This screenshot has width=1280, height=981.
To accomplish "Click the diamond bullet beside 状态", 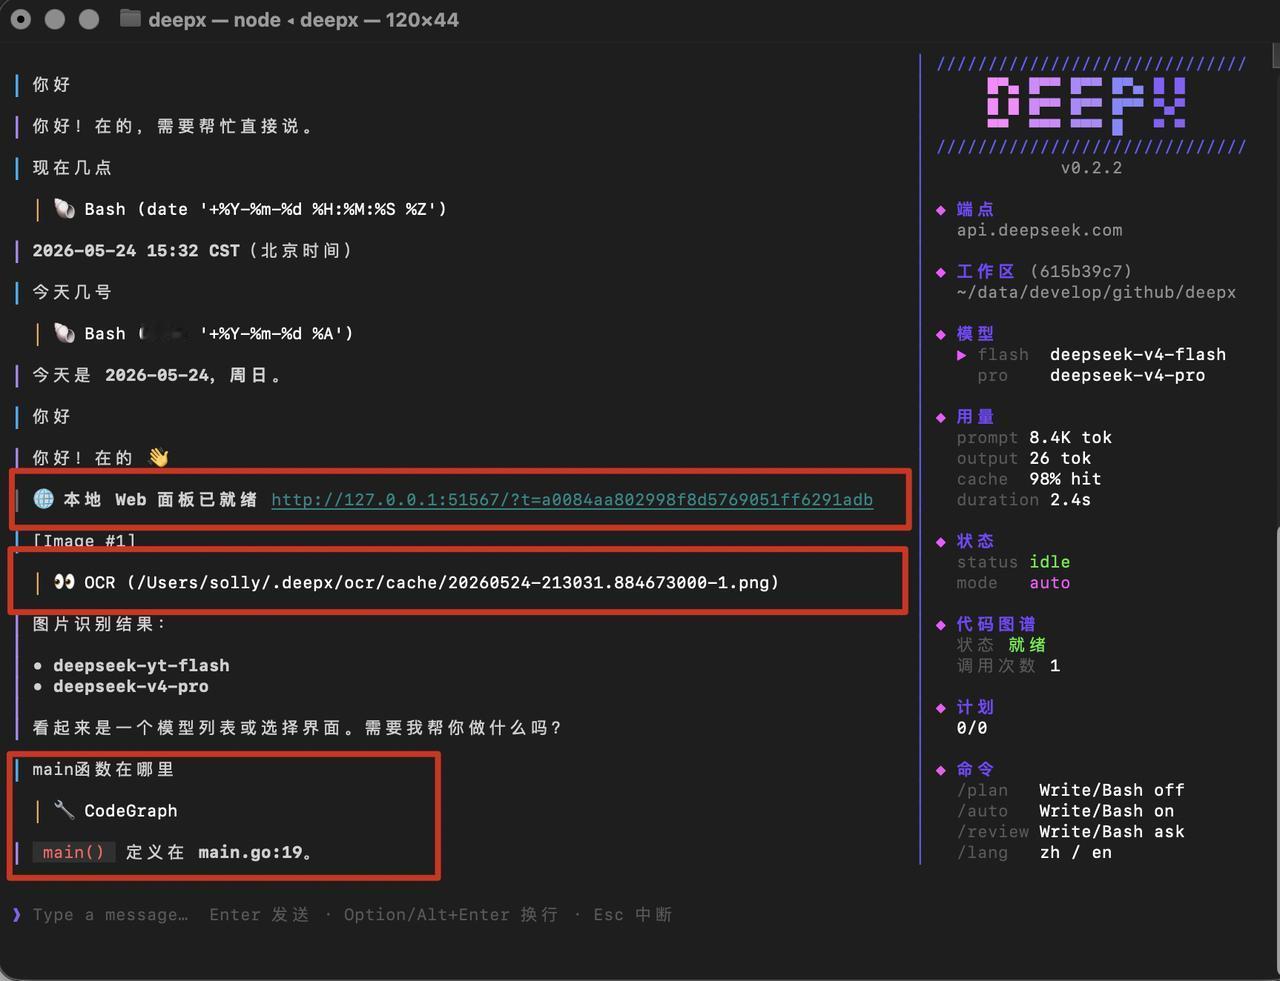I will pos(941,541).
